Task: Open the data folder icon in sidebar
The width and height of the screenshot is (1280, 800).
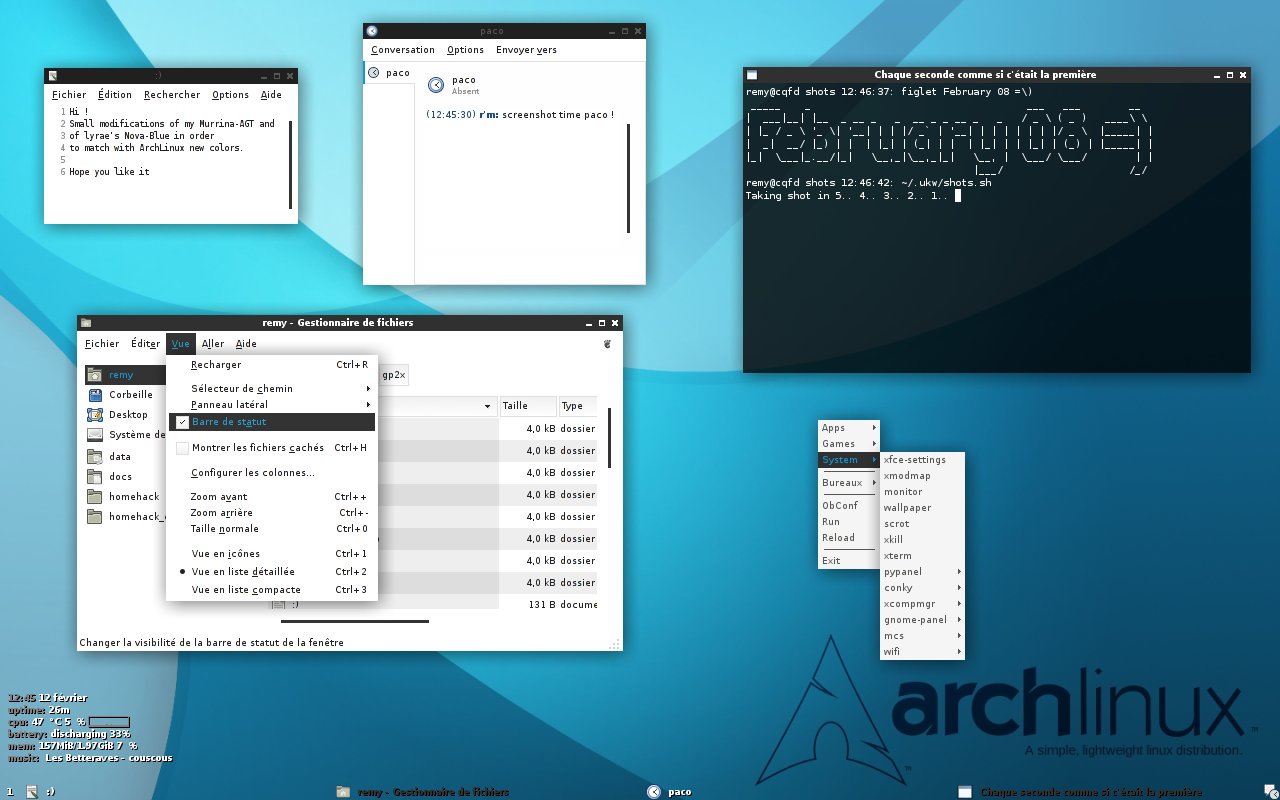Action: coord(95,456)
